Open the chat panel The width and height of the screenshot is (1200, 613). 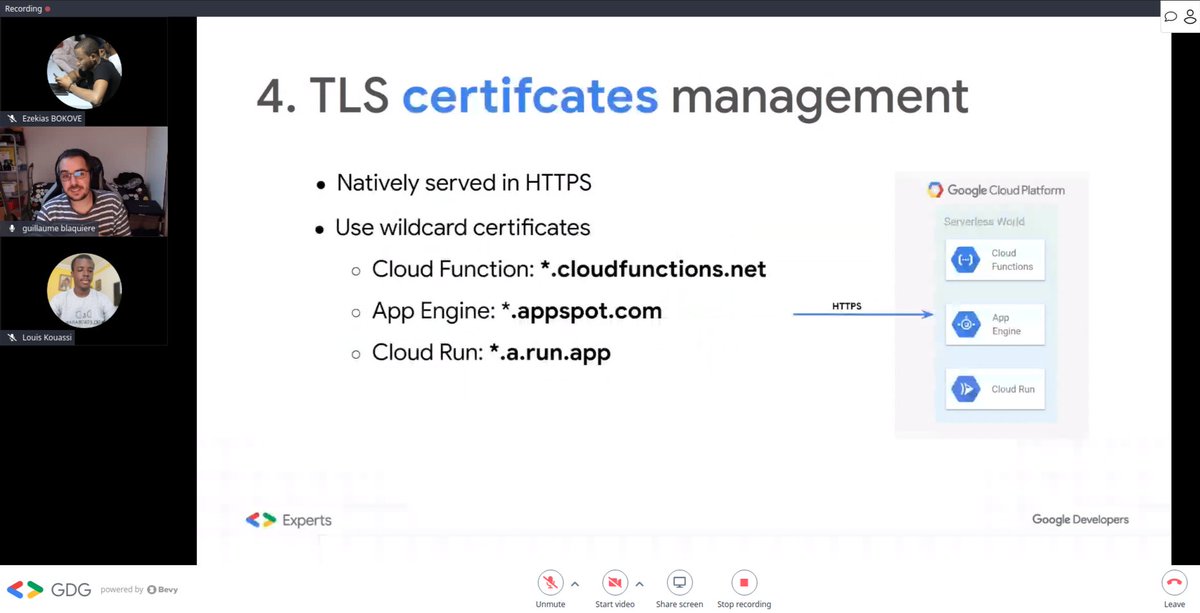point(1170,16)
